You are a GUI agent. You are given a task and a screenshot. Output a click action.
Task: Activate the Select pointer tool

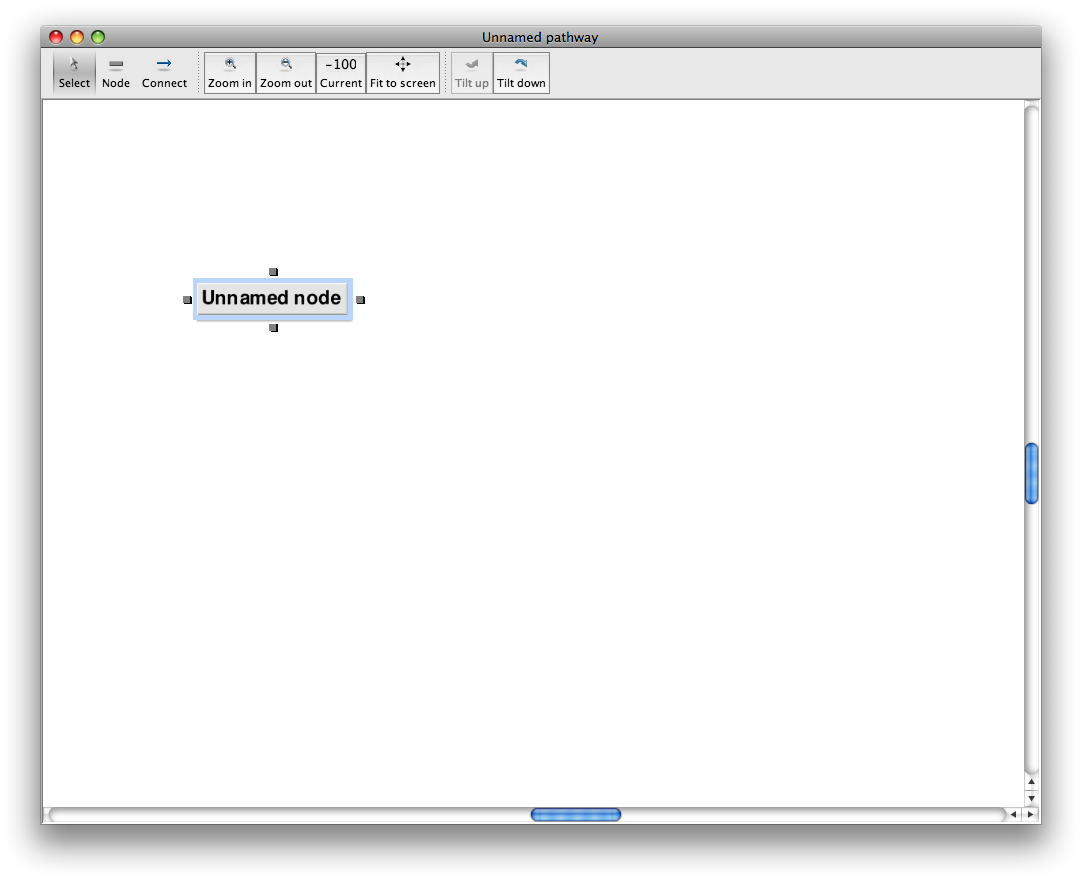[x=74, y=73]
